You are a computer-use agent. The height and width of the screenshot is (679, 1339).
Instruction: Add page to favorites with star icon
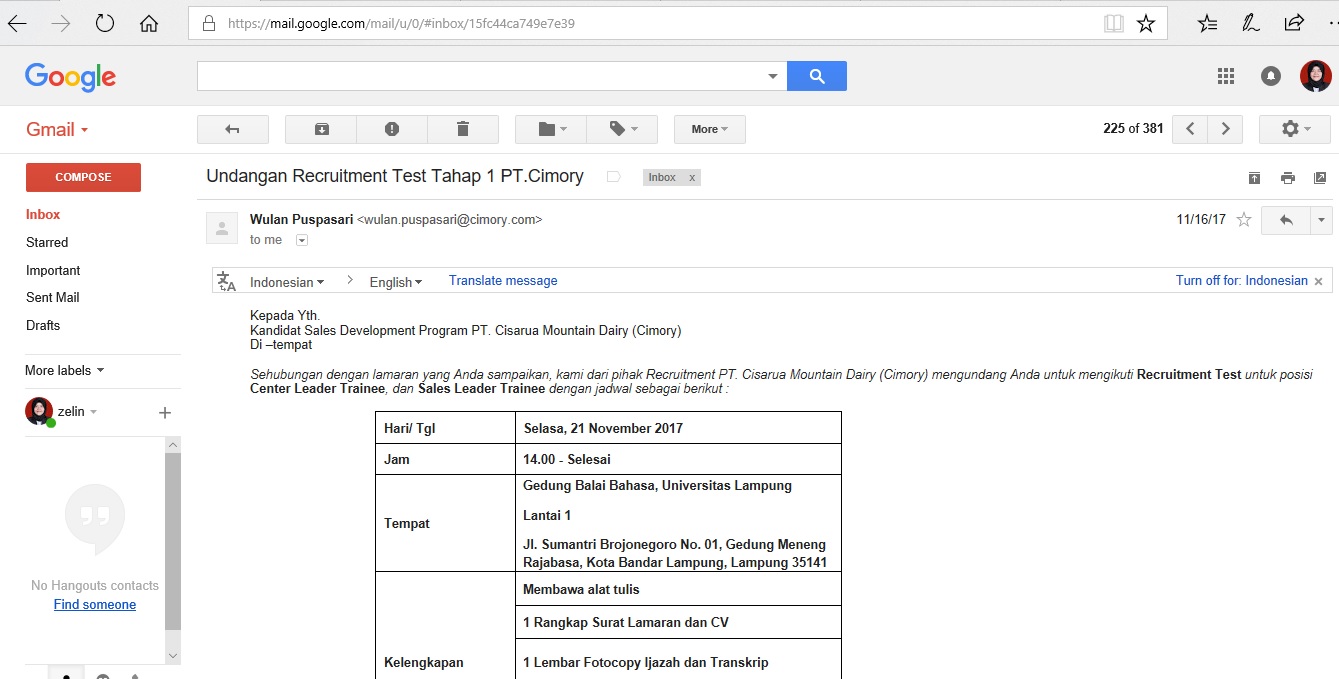pos(1146,23)
